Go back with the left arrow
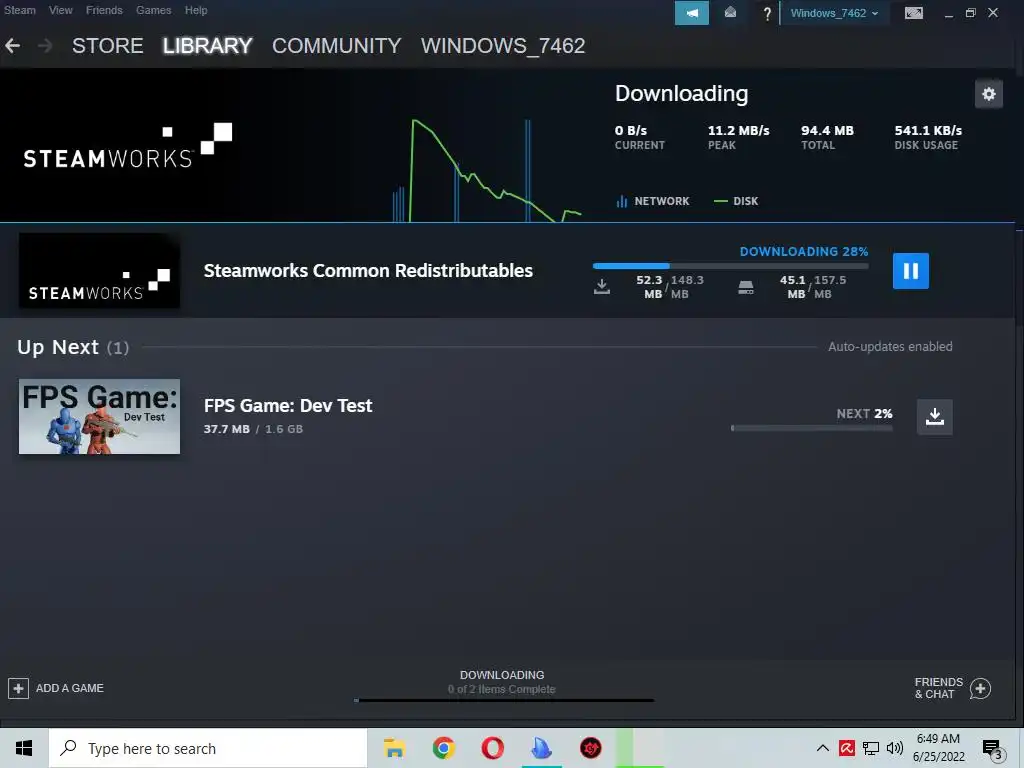The height and width of the screenshot is (768, 1024). pos(12,46)
